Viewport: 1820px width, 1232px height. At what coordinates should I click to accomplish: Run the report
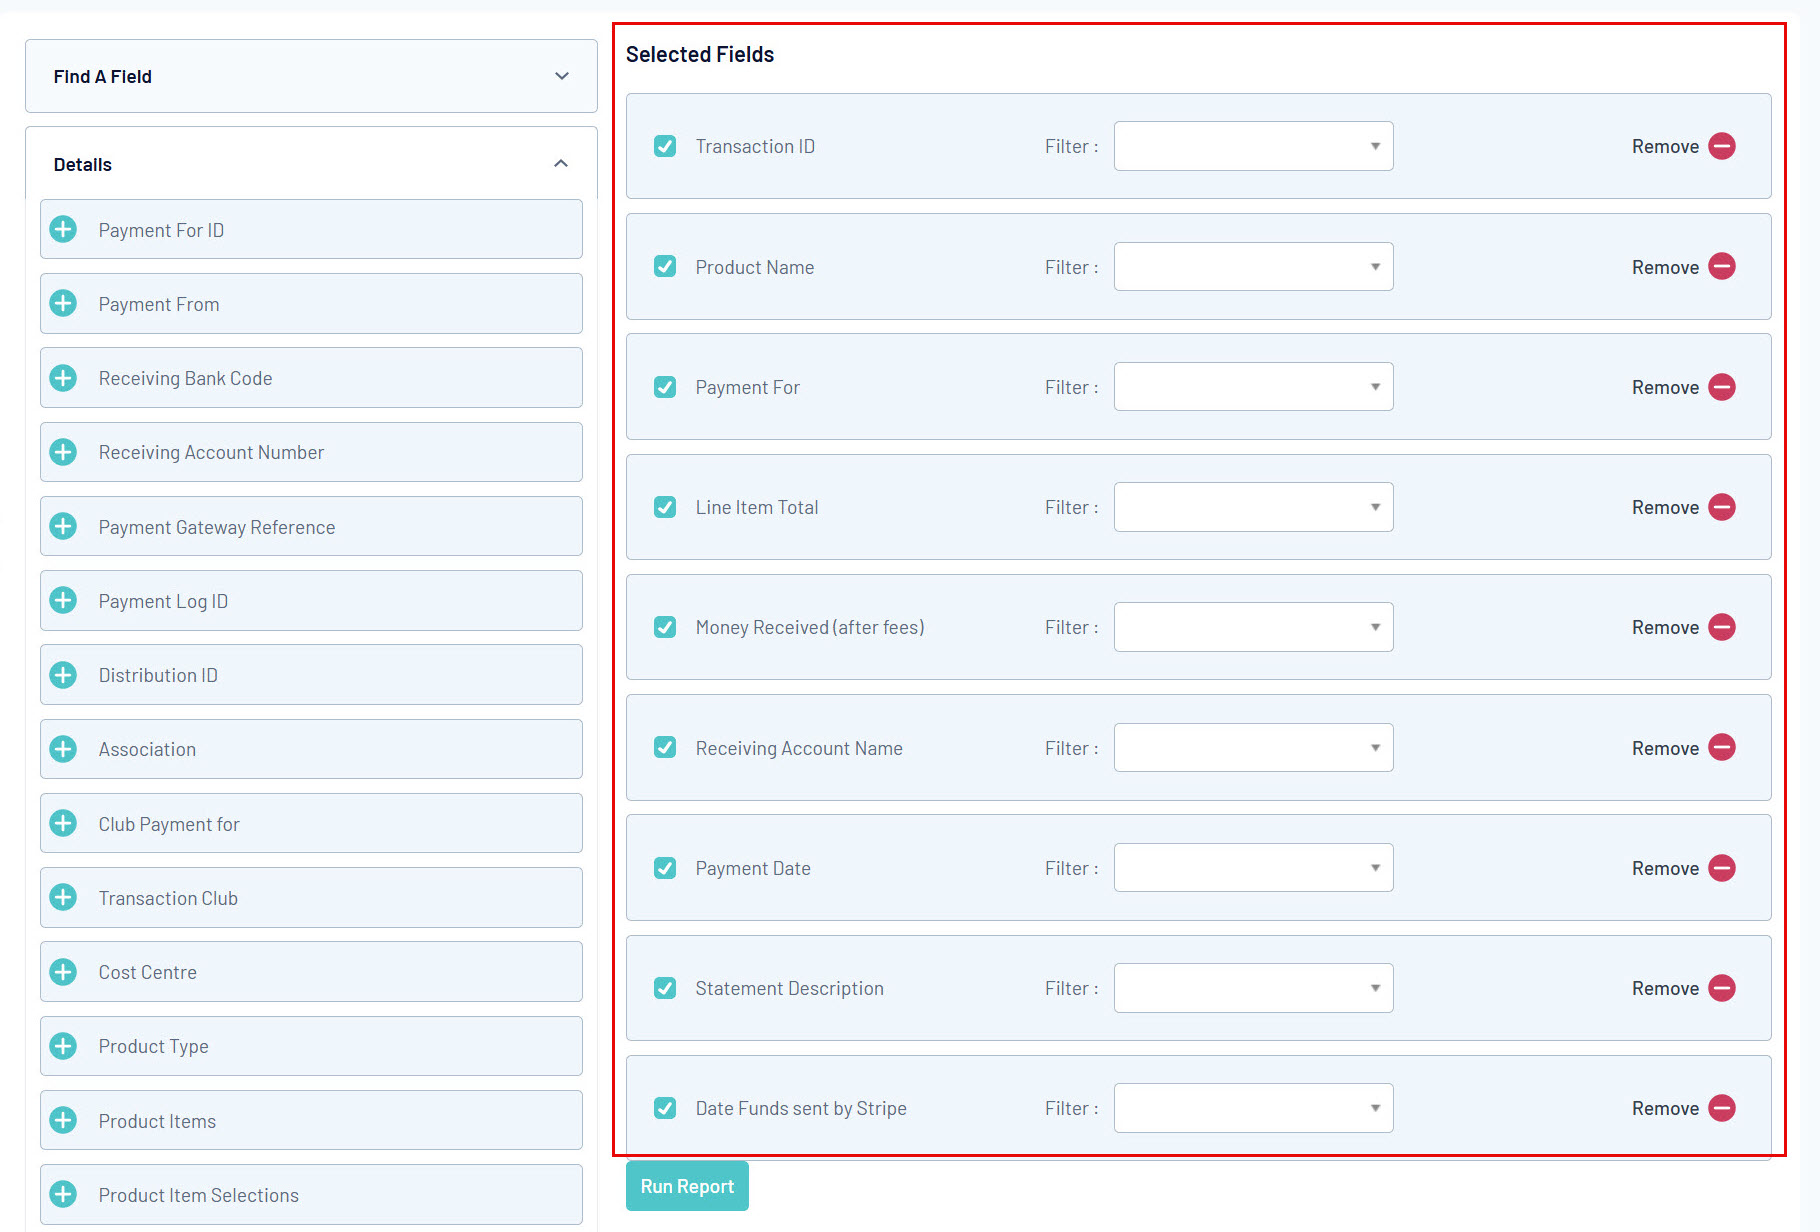(687, 1186)
